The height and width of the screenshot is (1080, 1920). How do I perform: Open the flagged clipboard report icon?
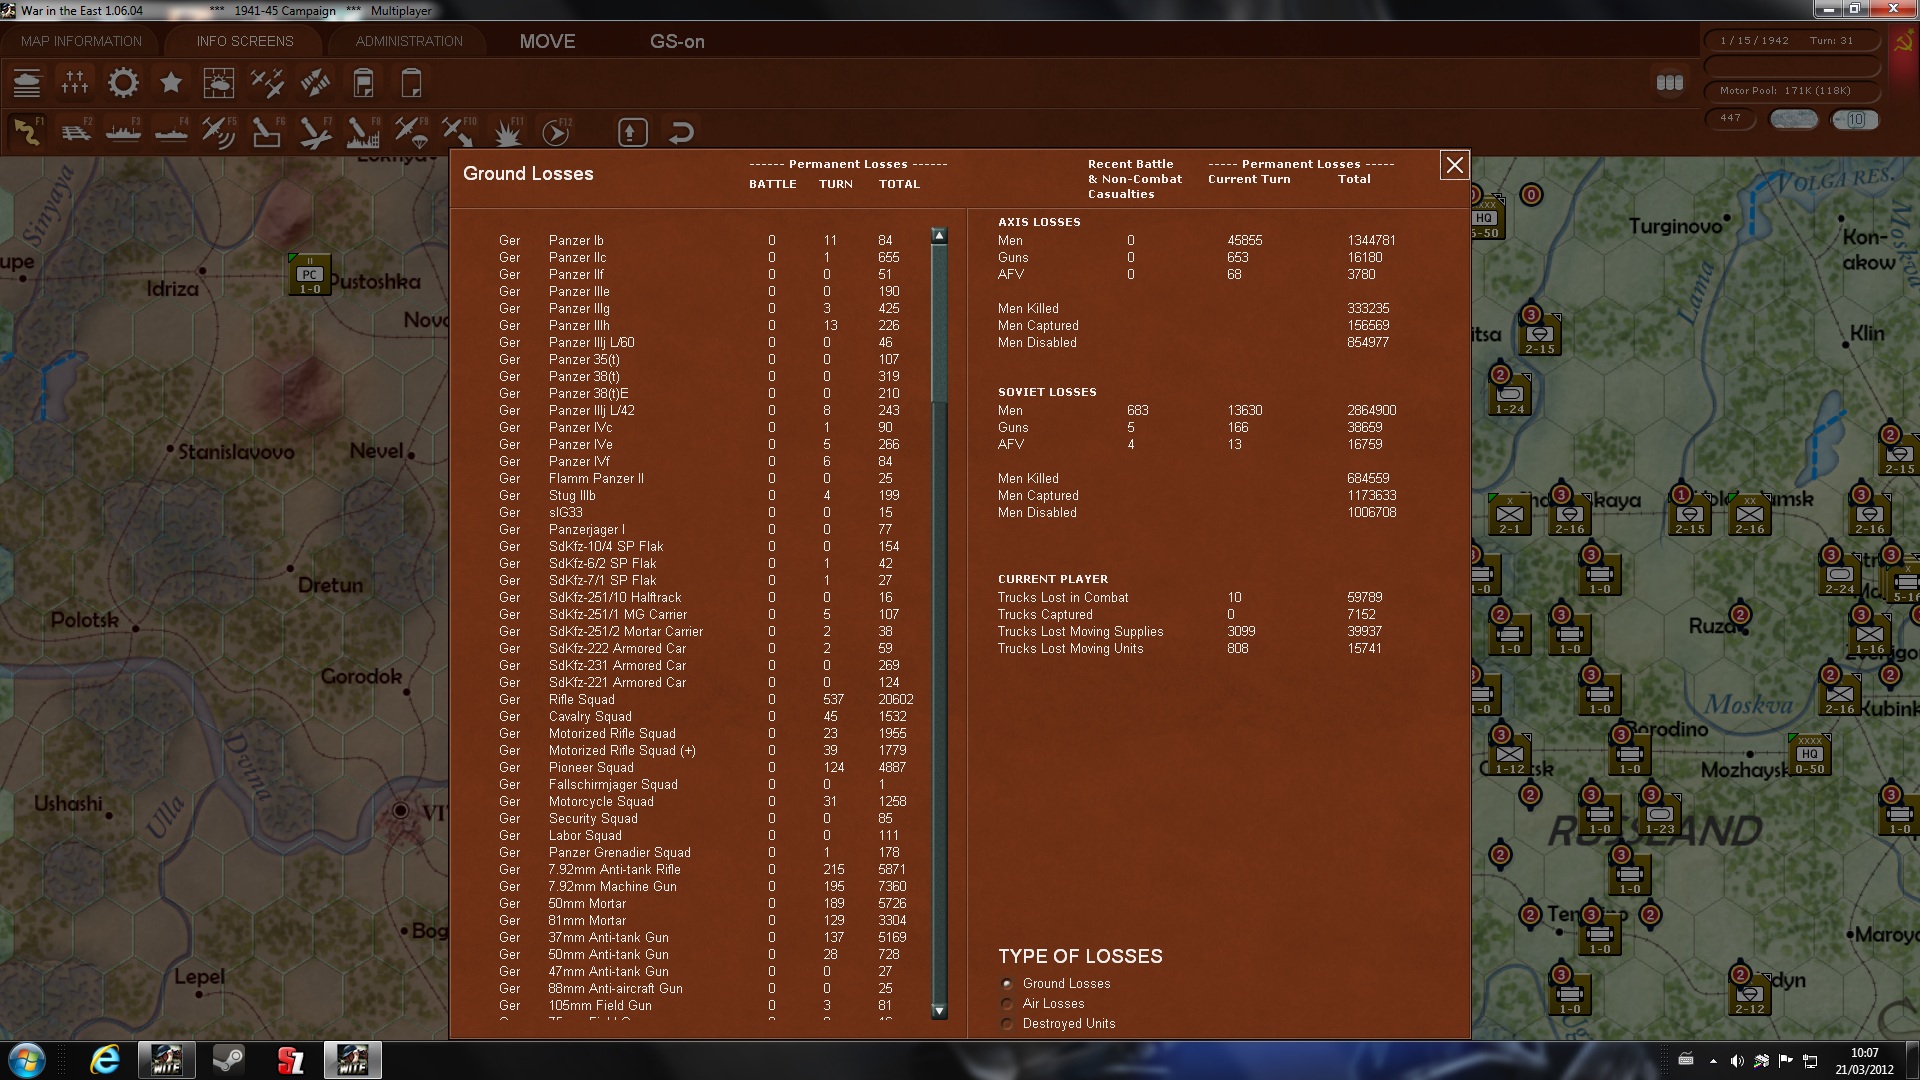363,83
